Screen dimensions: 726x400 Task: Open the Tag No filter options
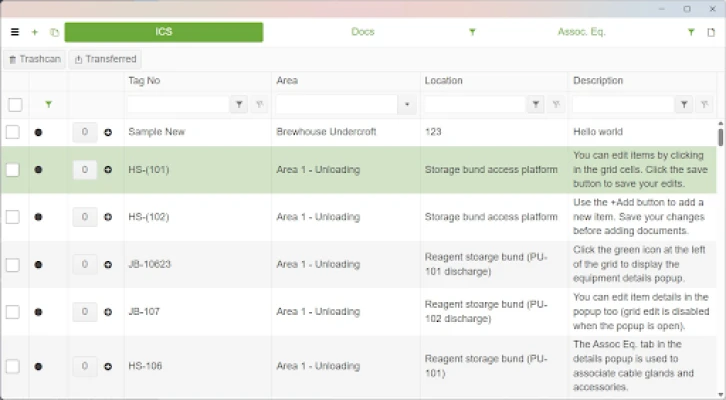[x=239, y=104]
